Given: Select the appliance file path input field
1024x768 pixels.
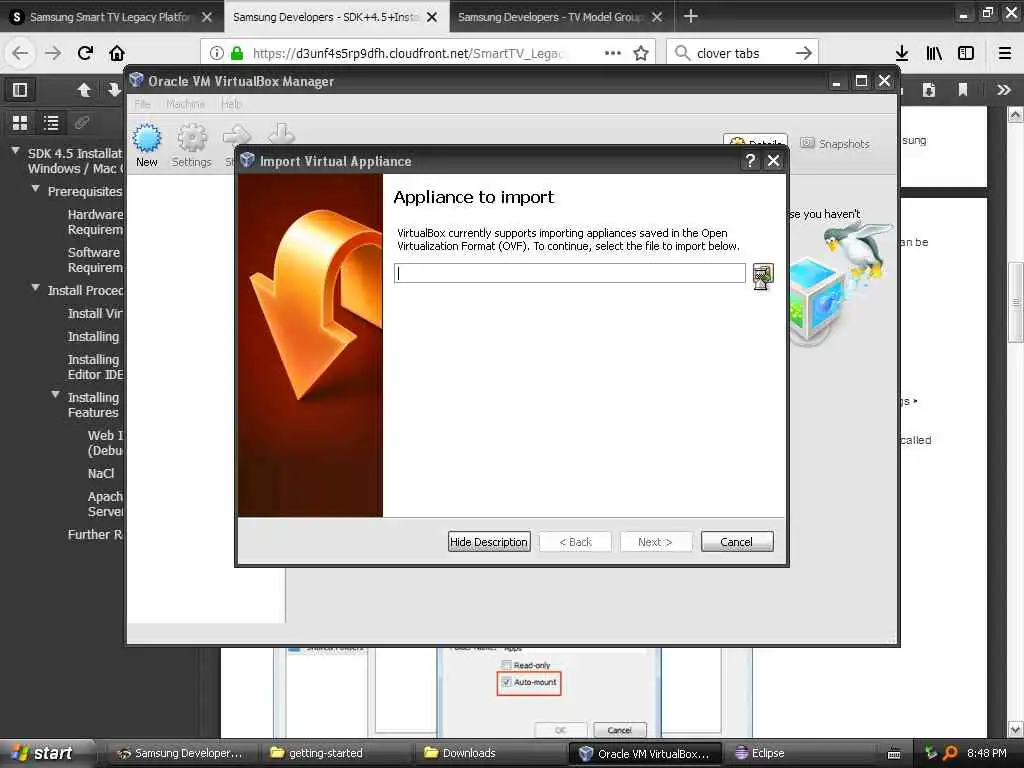Looking at the screenshot, I should click(569, 273).
